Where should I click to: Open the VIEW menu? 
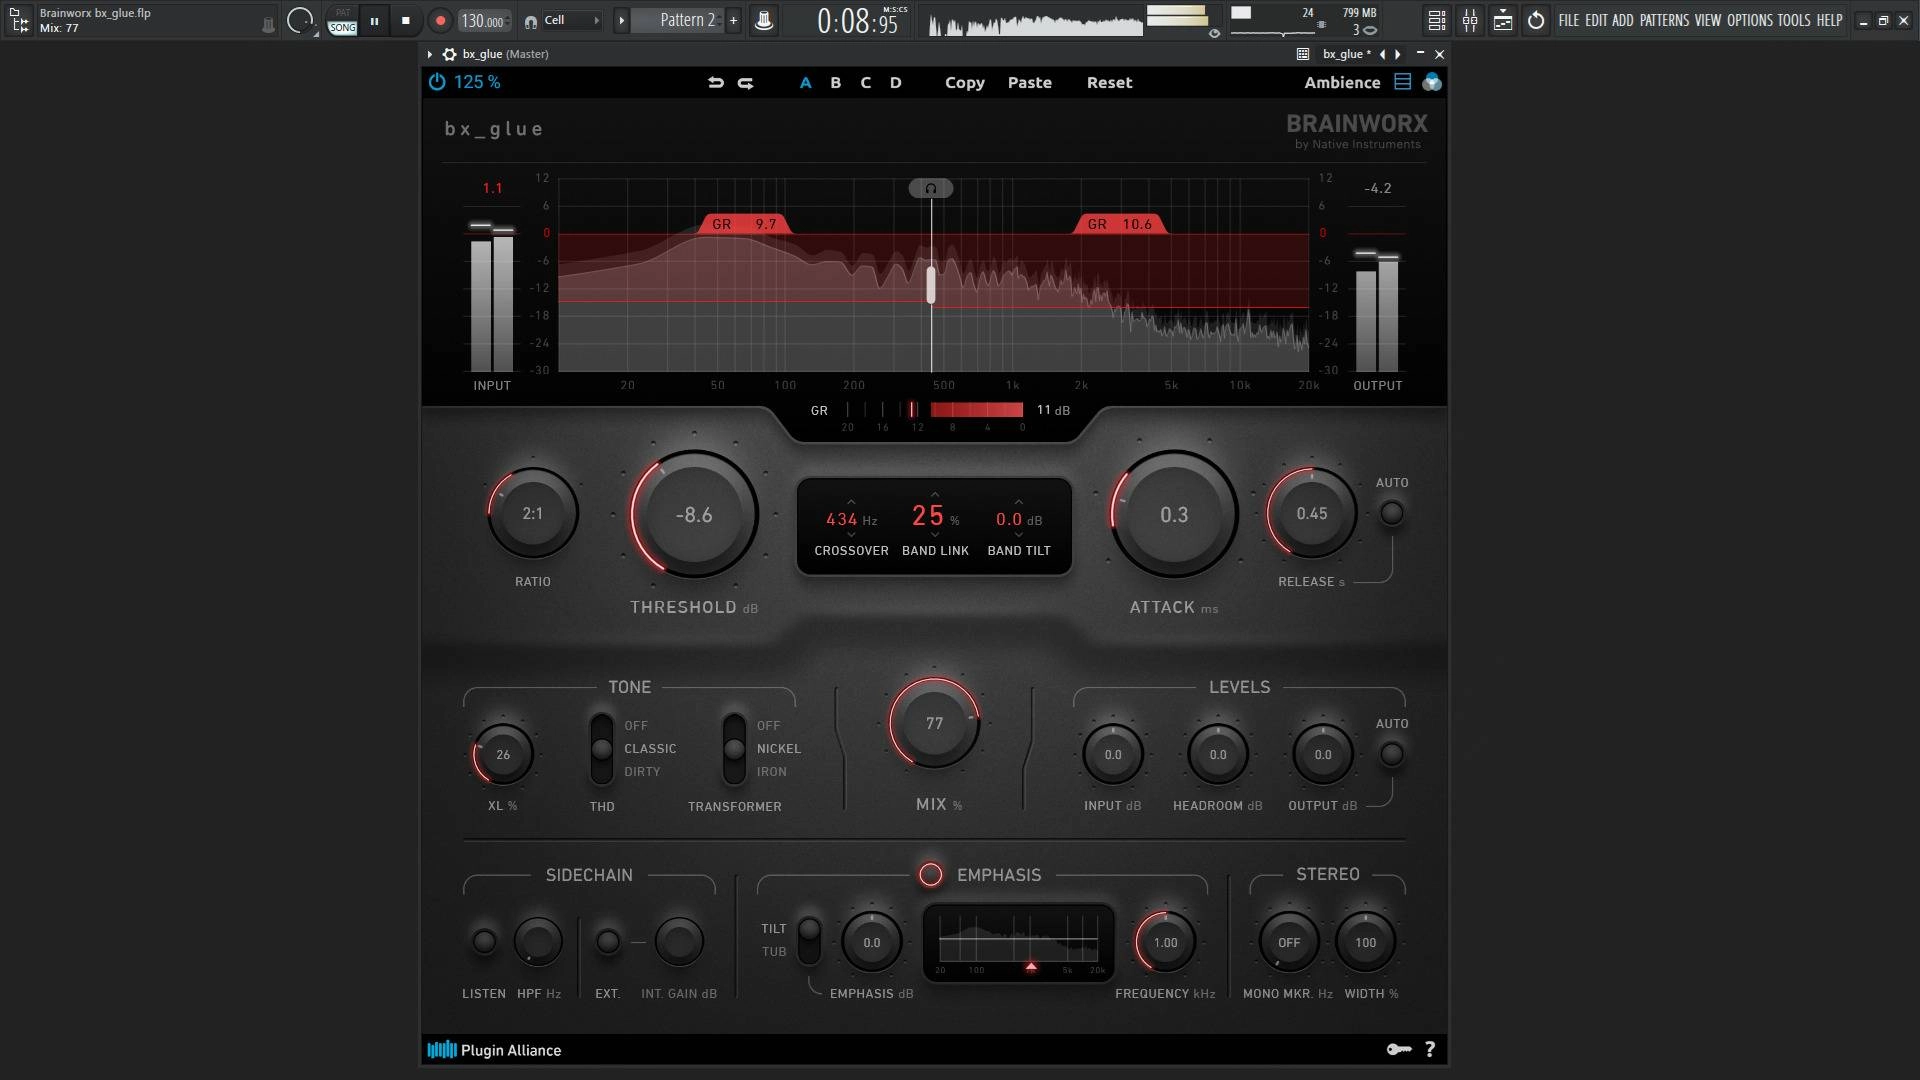coord(1708,20)
